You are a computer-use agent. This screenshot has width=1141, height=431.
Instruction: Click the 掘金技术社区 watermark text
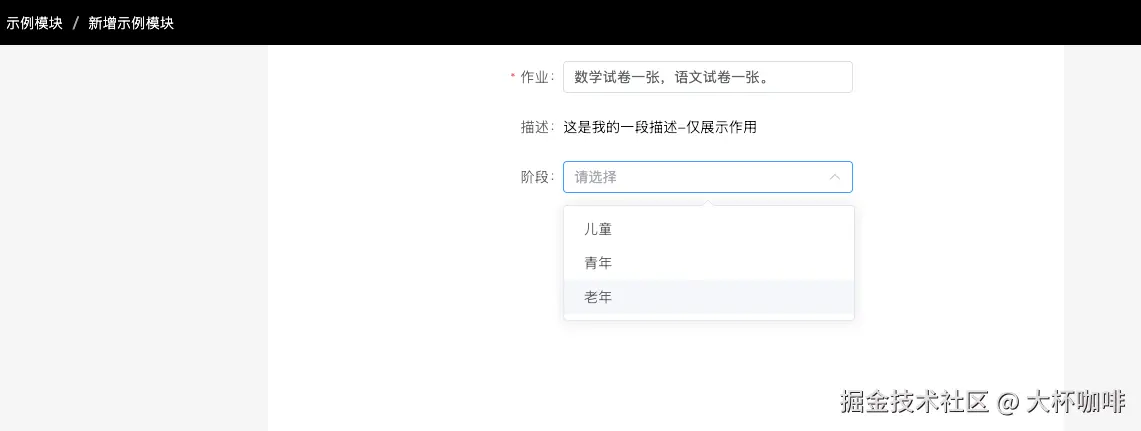(x=914, y=402)
